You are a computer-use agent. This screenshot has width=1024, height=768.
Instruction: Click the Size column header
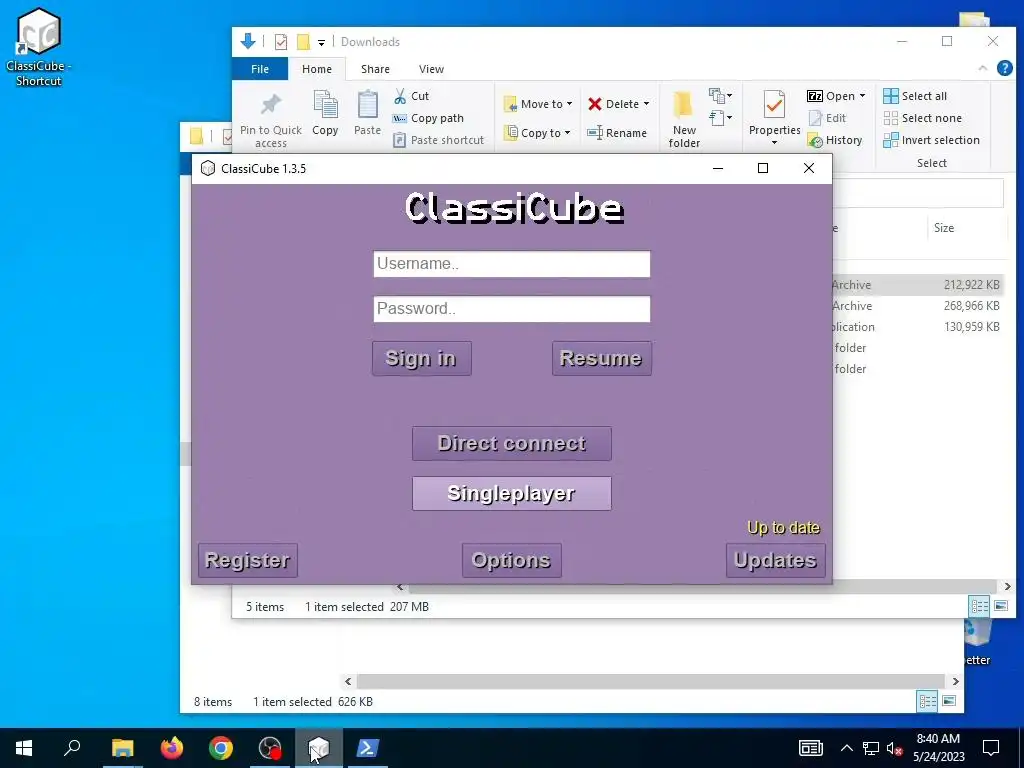click(x=967, y=227)
